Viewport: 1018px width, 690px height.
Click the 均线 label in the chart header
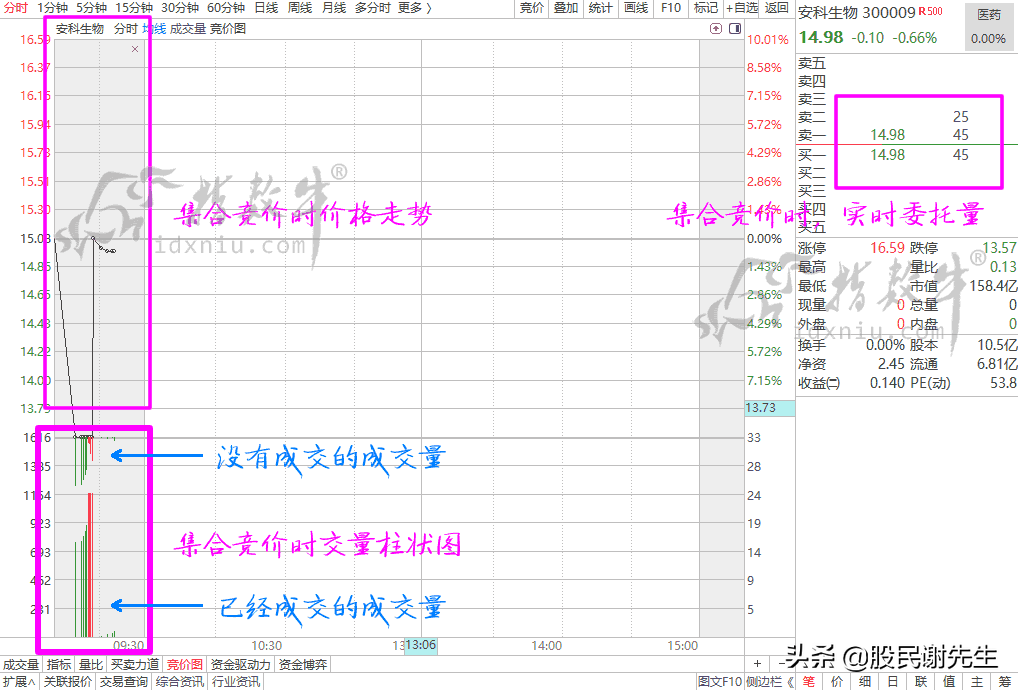pos(154,29)
